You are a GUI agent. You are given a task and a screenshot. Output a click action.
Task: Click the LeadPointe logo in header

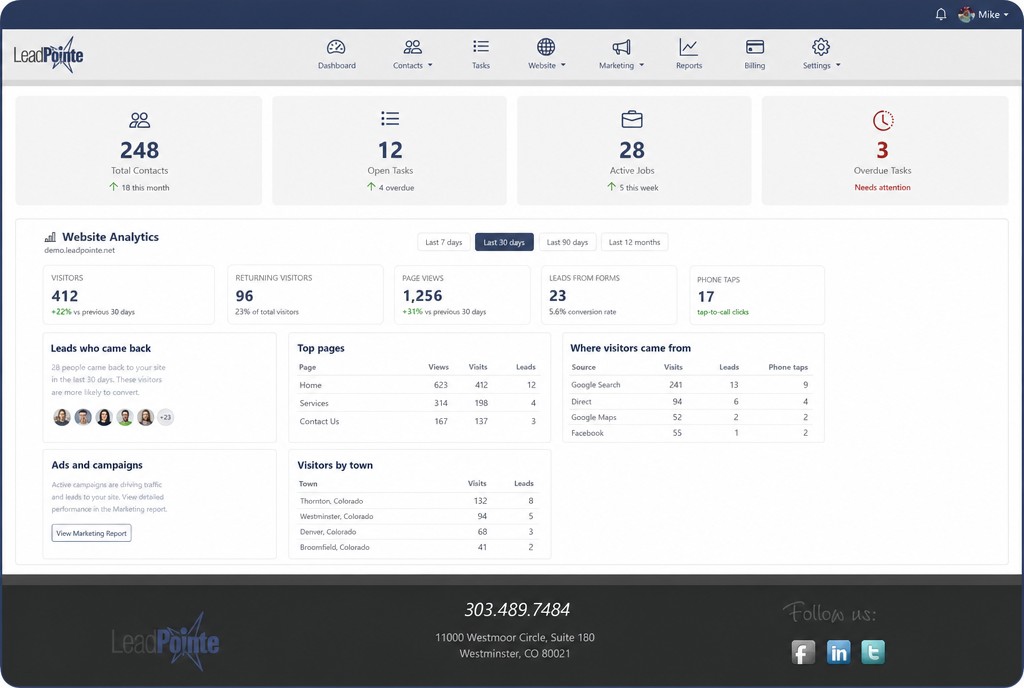[48, 55]
